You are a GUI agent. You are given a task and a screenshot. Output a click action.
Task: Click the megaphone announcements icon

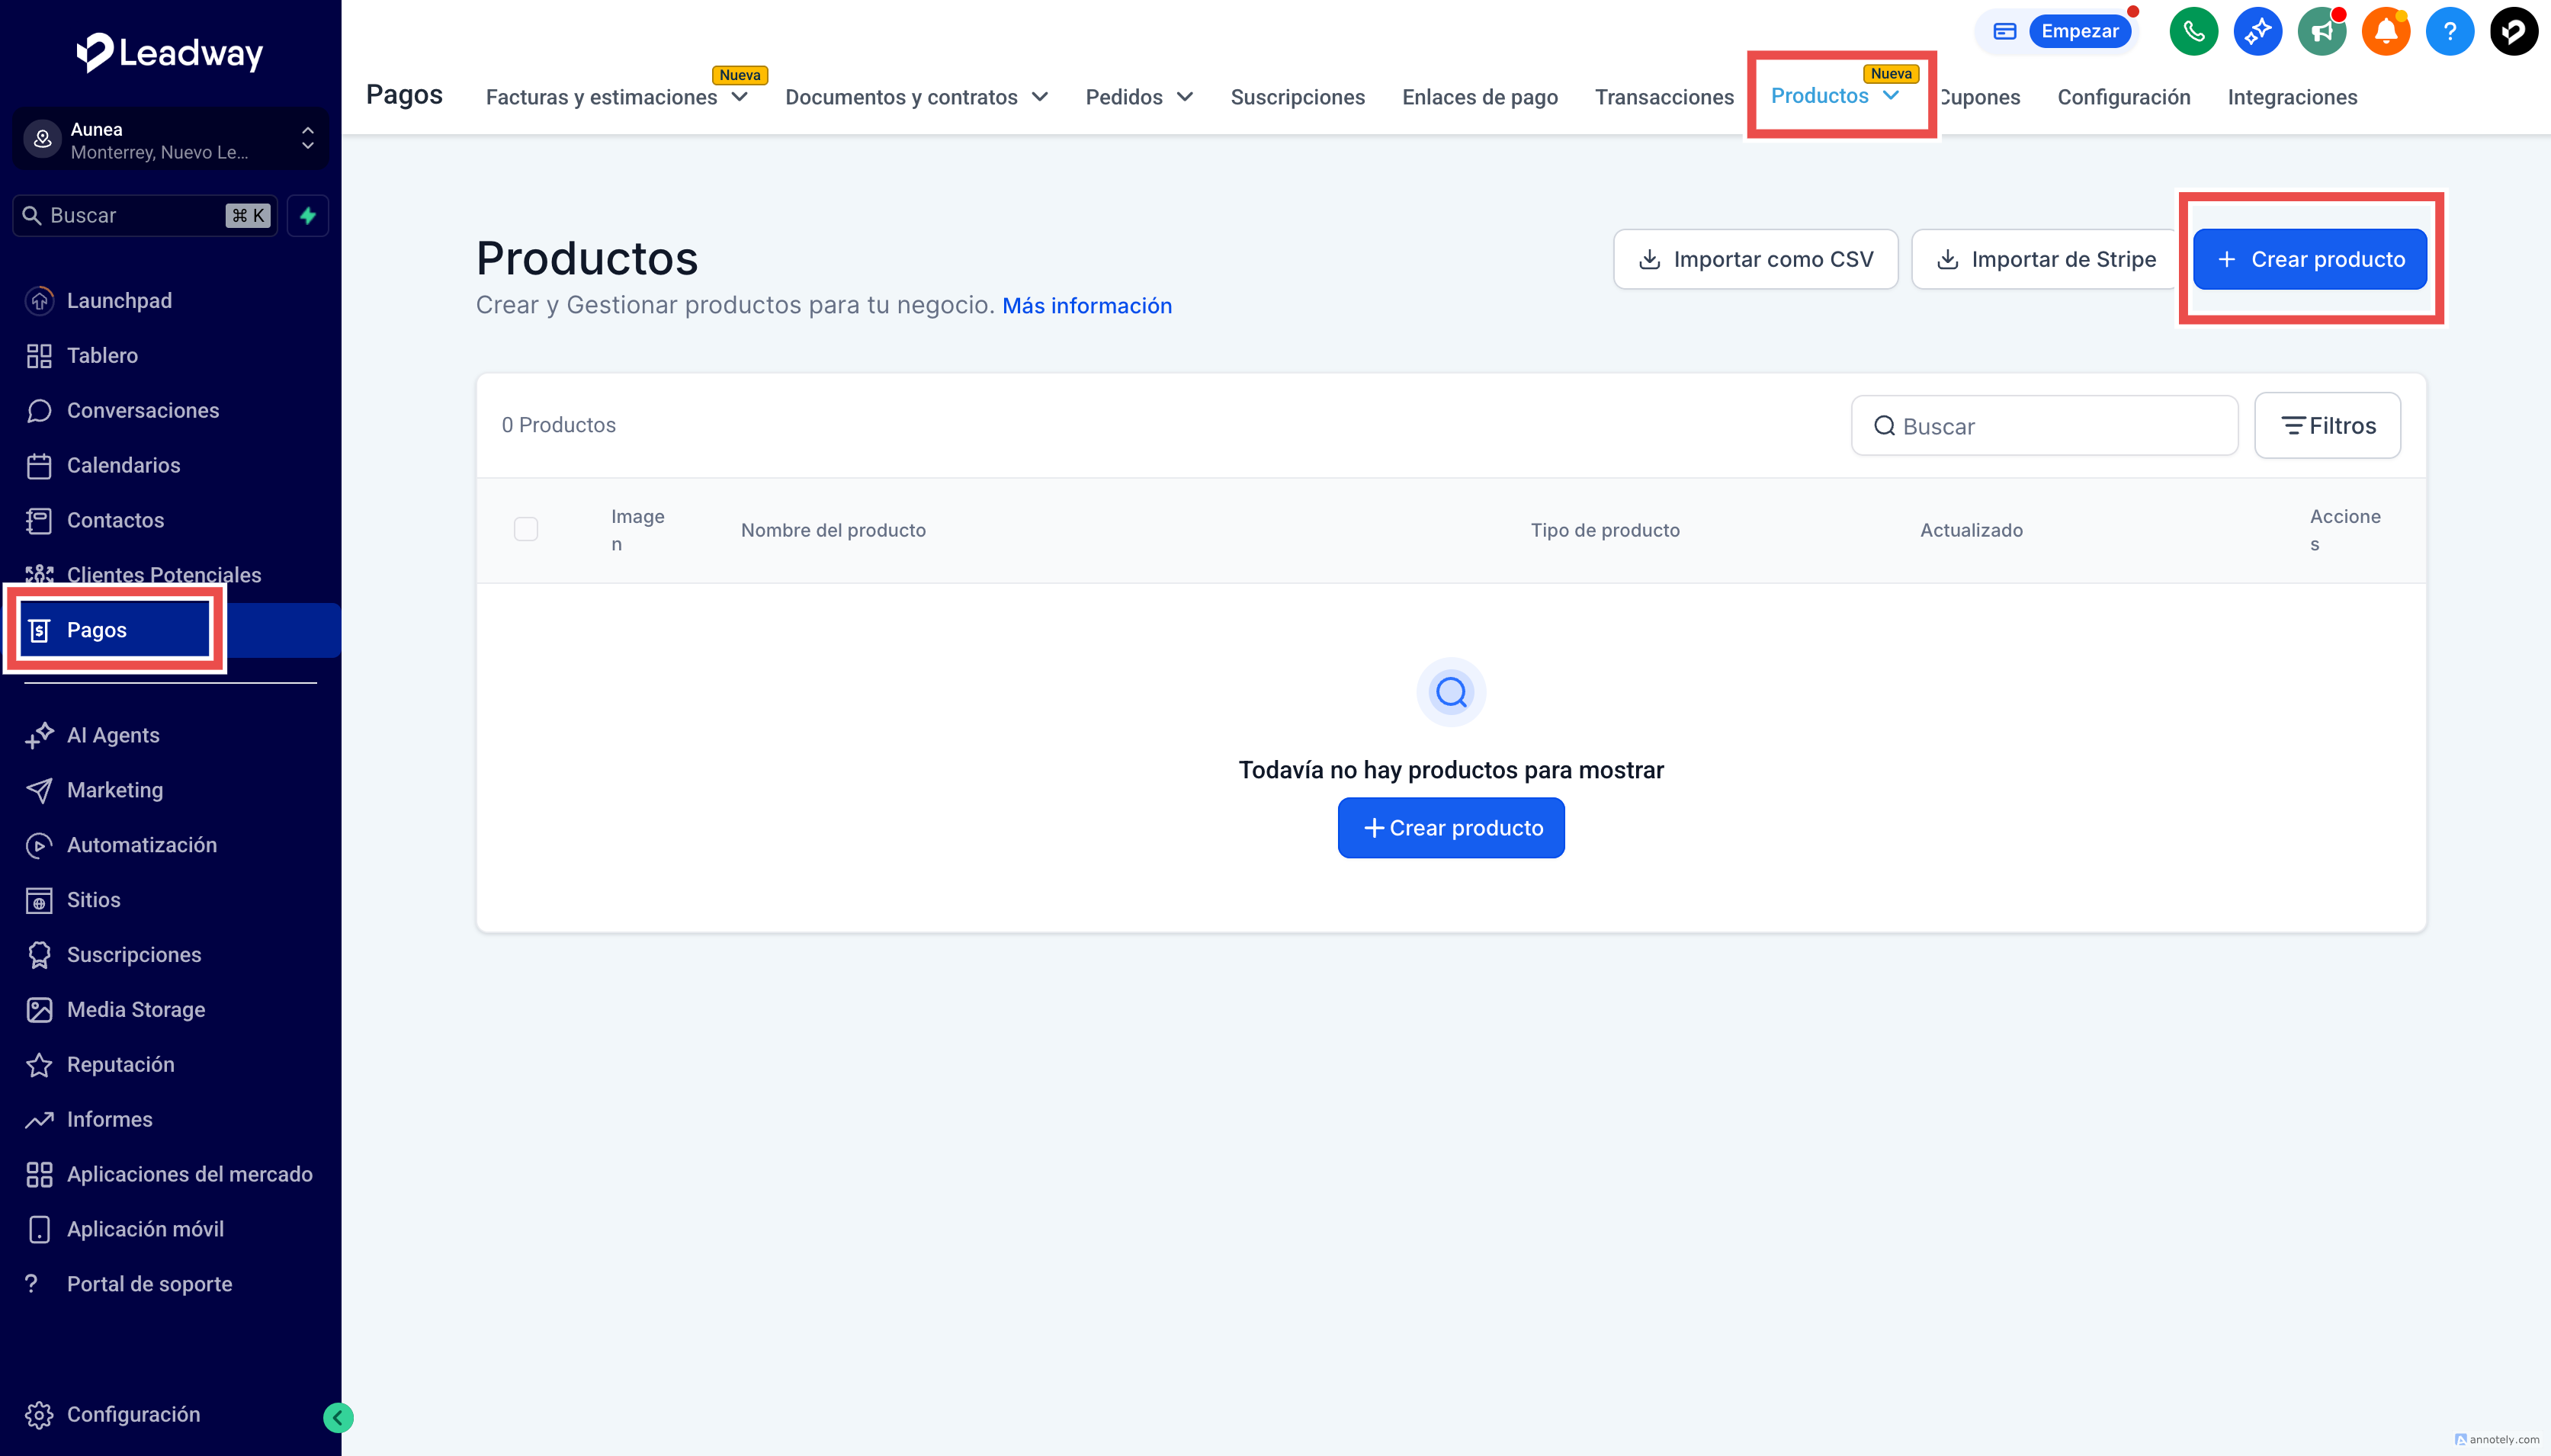(2321, 31)
